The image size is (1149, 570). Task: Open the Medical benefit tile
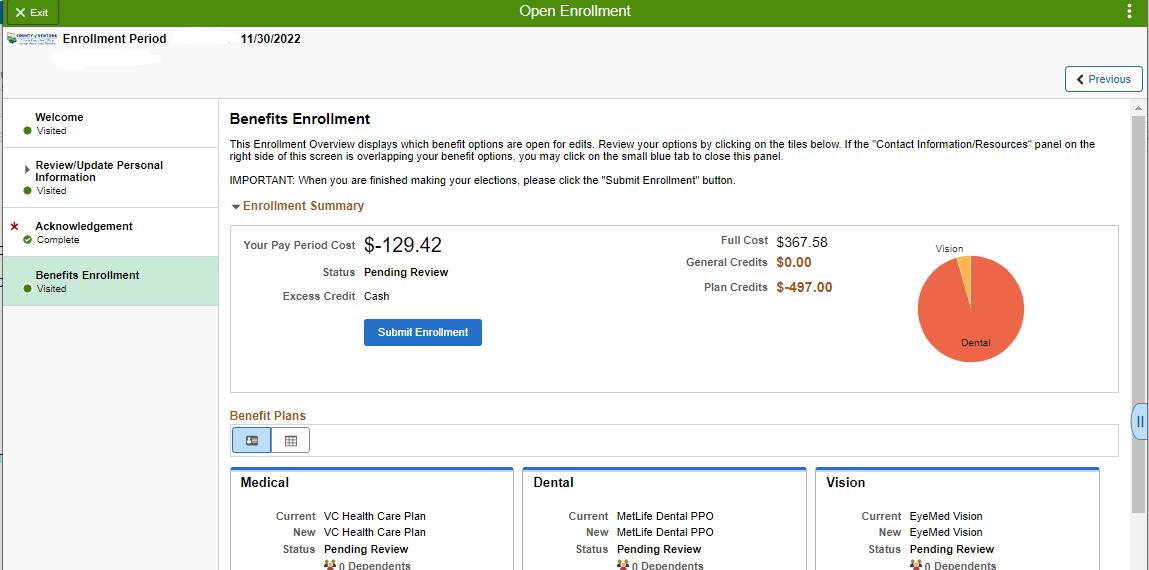(372, 519)
